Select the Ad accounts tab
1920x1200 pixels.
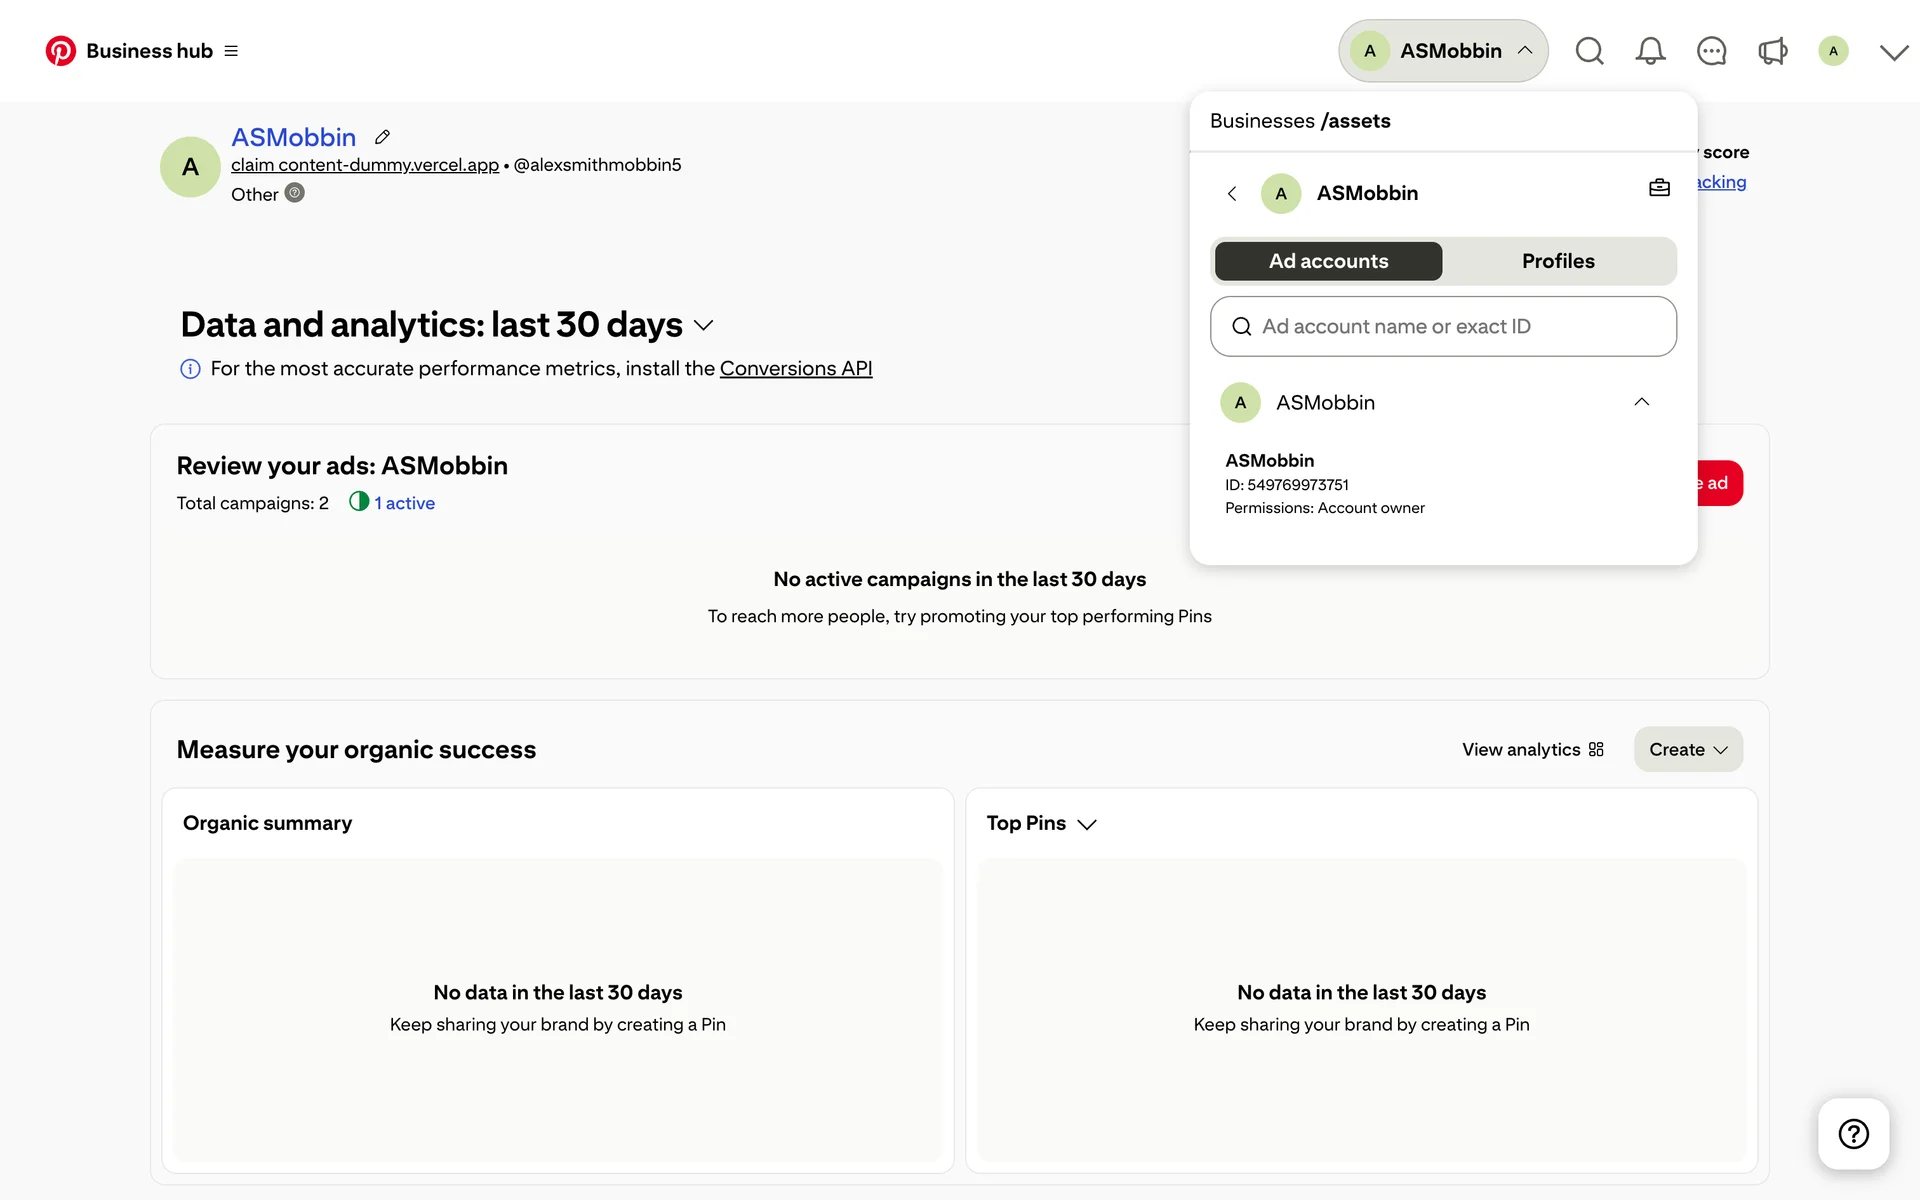click(1328, 261)
